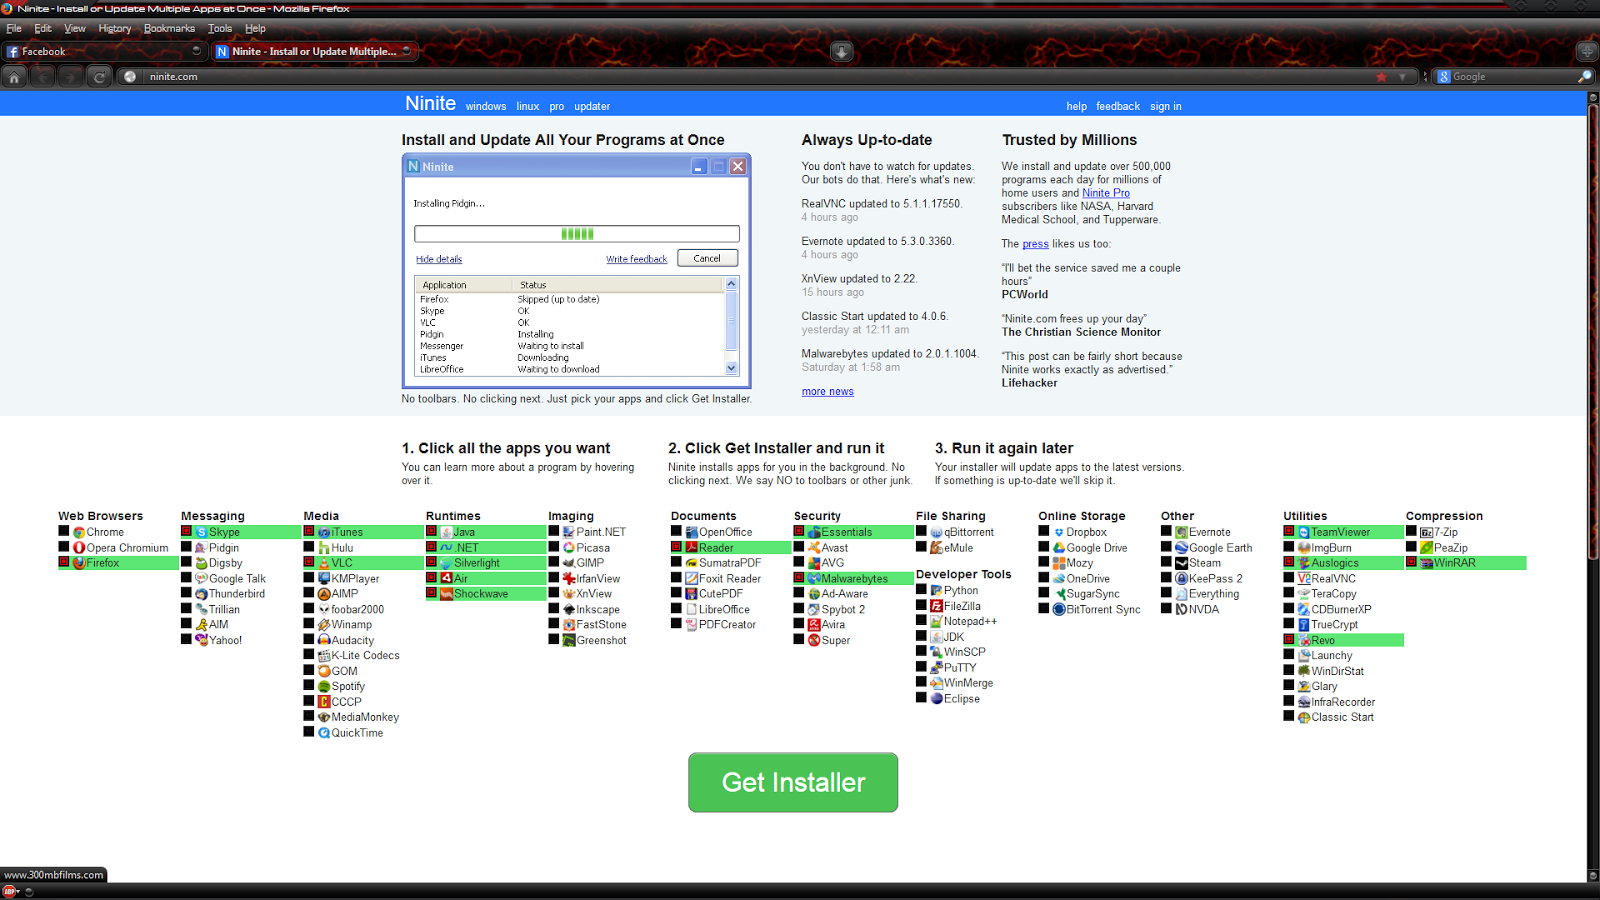Click the Audacity app icon

pyautogui.click(x=324, y=640)
